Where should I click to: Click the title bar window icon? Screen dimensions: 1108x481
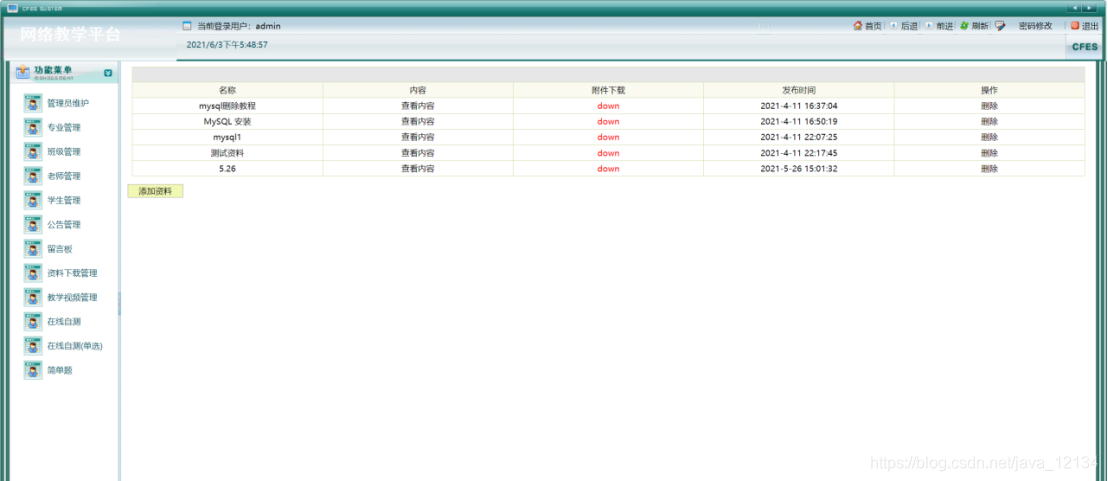pyautogui.click(x=13, y=8)
